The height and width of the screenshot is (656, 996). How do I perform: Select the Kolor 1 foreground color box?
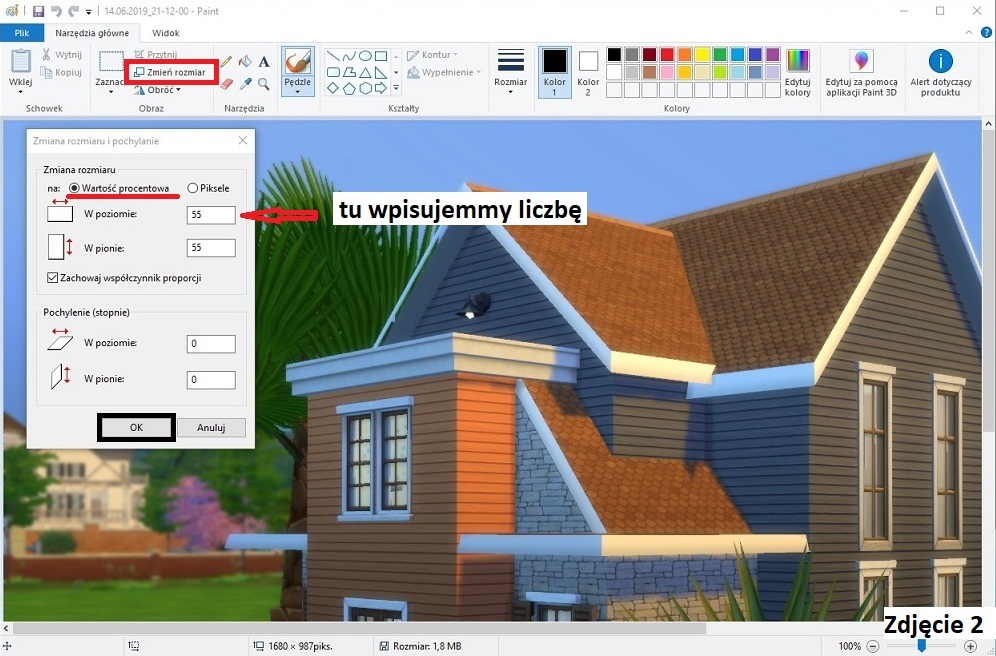coord(555,72)
